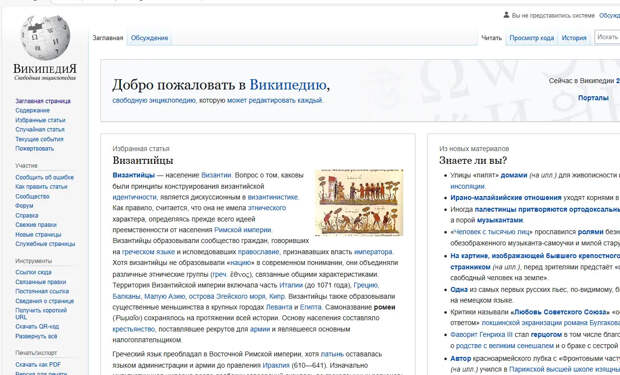Open Текущие события link

click(x=39, y=139)
